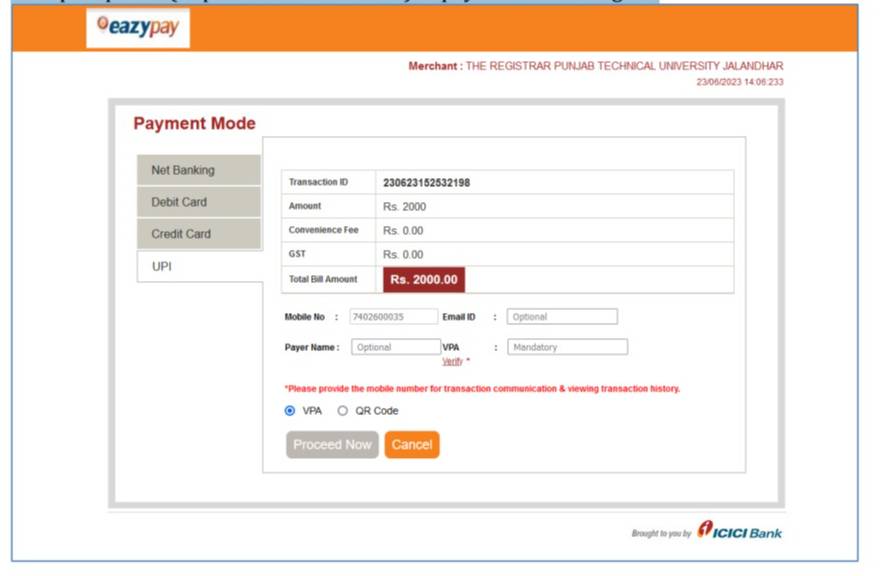Screen dimensions: 882x576
Task: Click the Payment Mode heading
Action: pos(196,123)
